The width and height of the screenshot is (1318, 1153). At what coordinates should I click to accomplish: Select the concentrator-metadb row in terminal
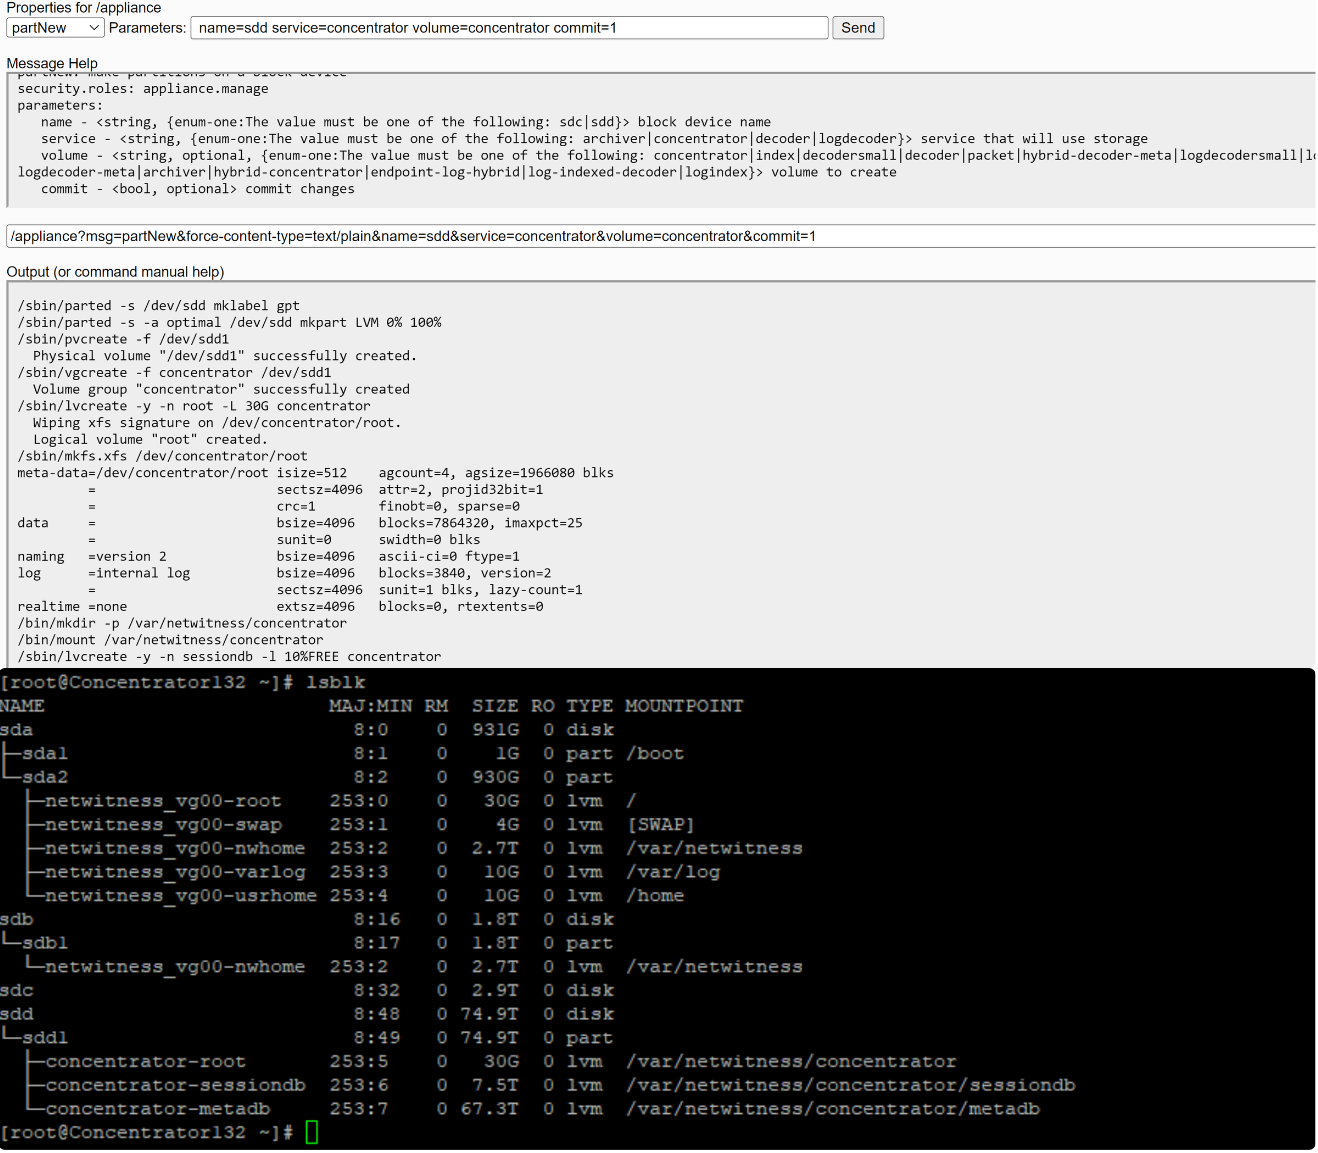coord(158,1109)
